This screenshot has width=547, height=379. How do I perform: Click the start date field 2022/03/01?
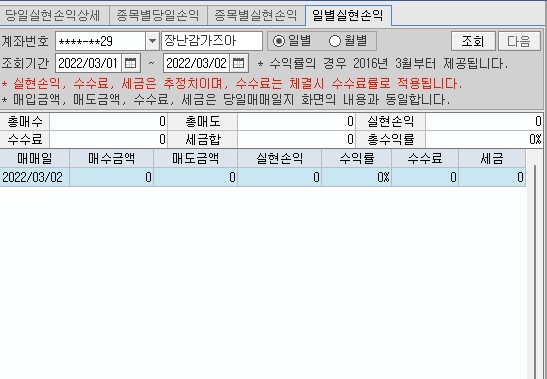coord(88,63)
